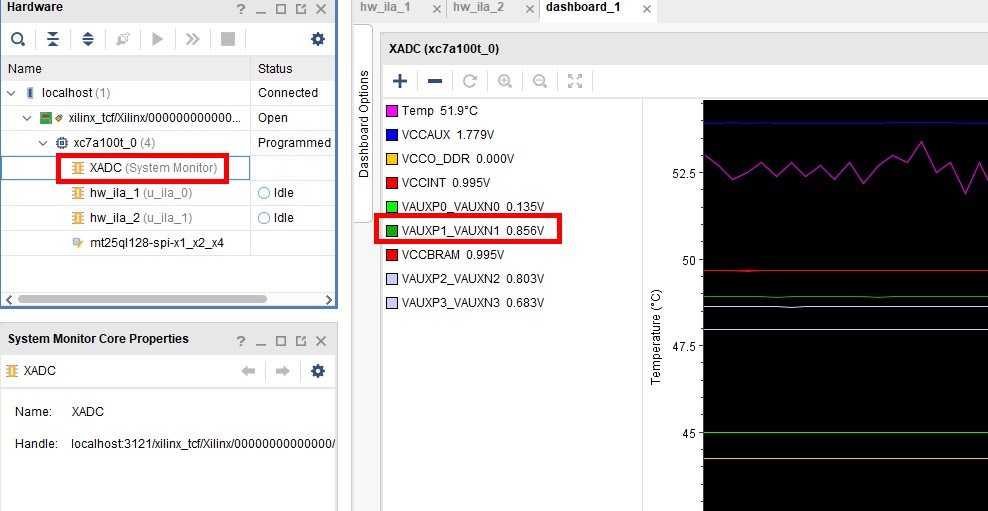Add a sensor with the plus icon

click(x=400, y=81)
